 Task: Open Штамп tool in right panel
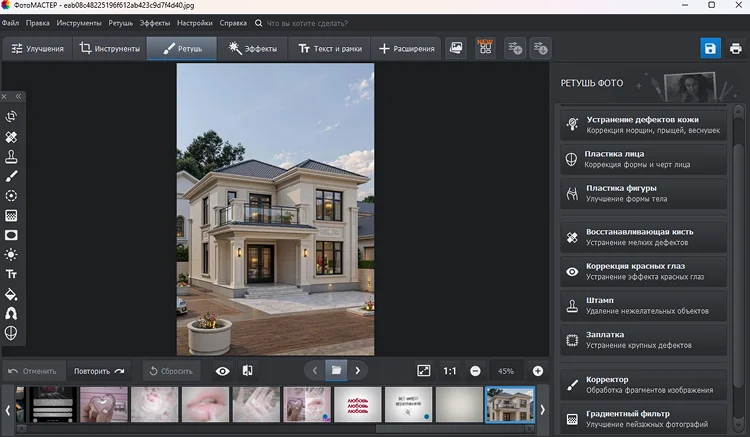(643, 306)
